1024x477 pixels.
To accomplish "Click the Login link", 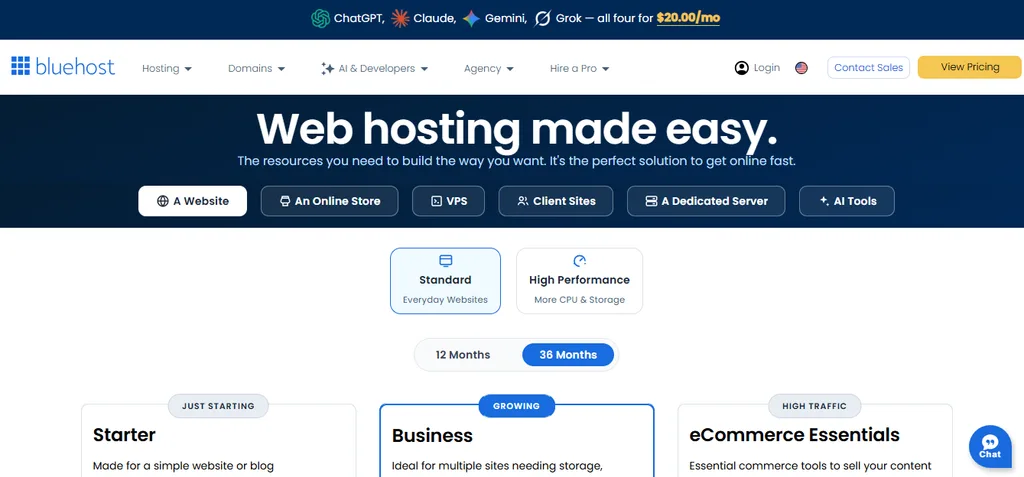I will point(767,67).
